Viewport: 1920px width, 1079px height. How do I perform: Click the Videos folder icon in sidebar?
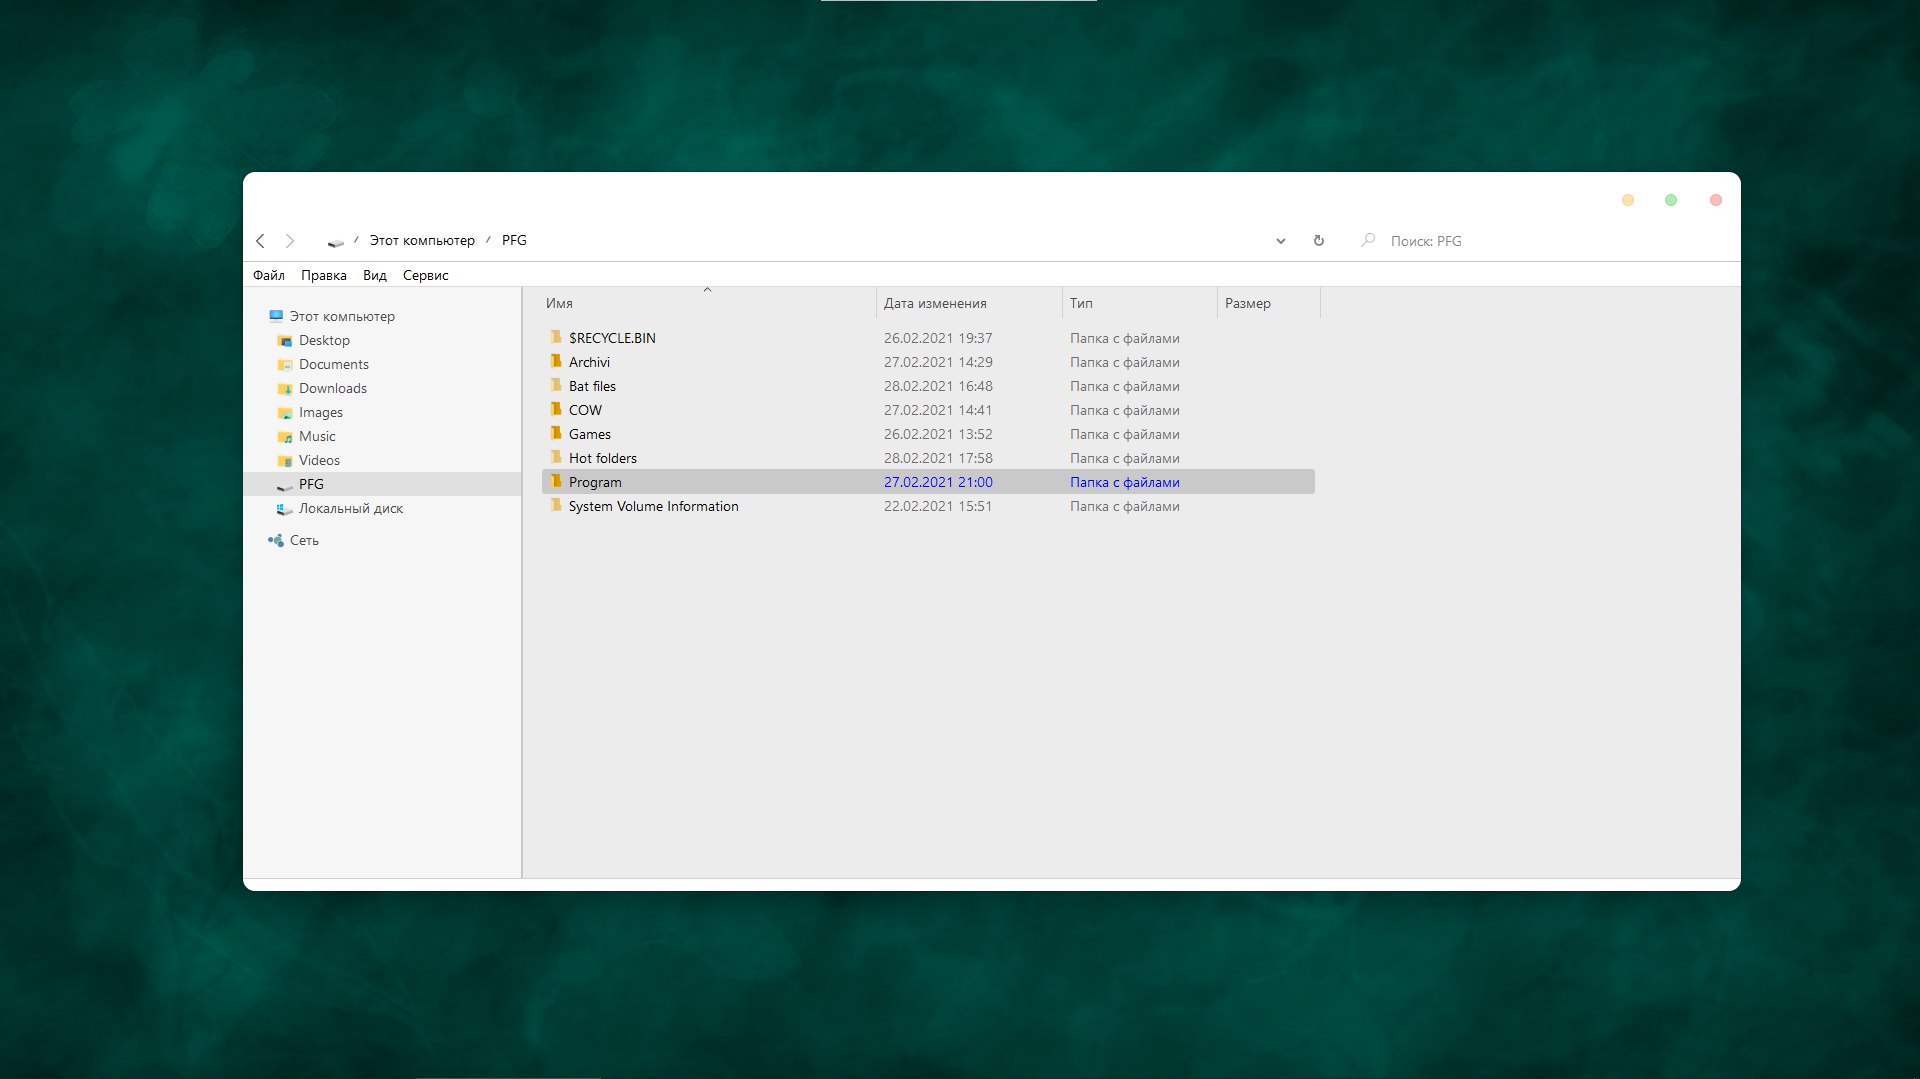point(285,460)
